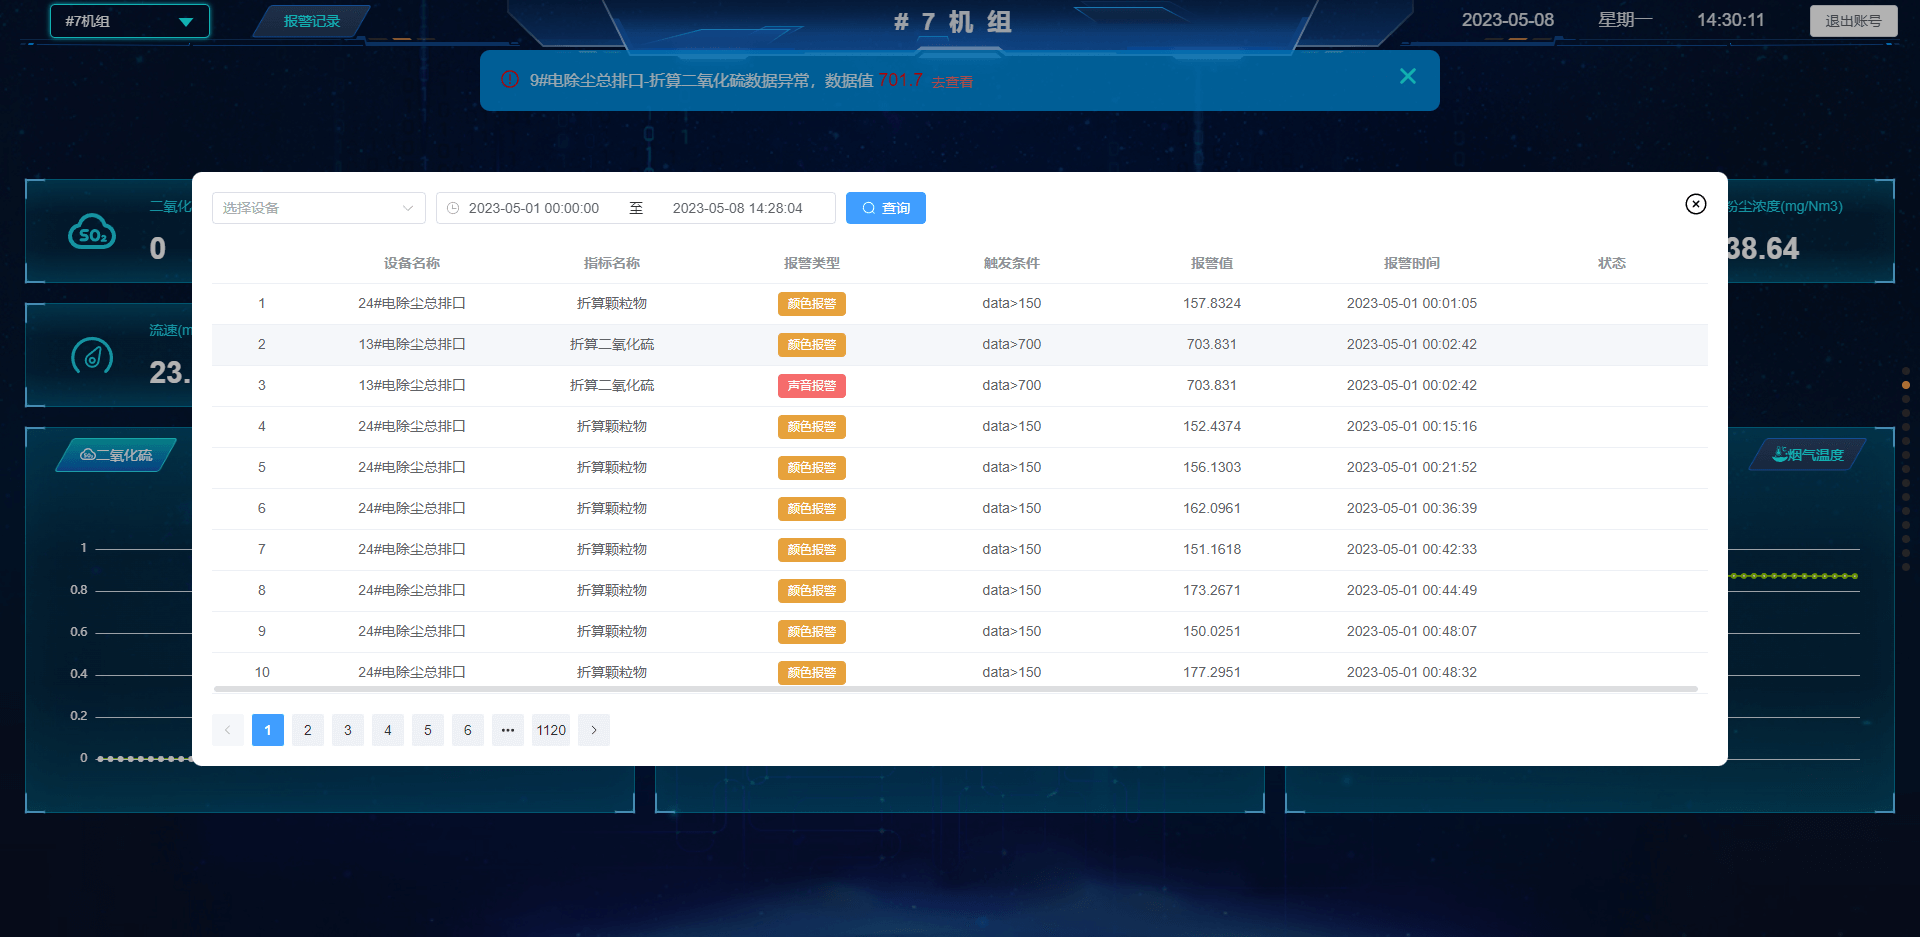Click the SO₂ cloud icon in background panel
1920x937 pixels.
click(x=92, y=232)
